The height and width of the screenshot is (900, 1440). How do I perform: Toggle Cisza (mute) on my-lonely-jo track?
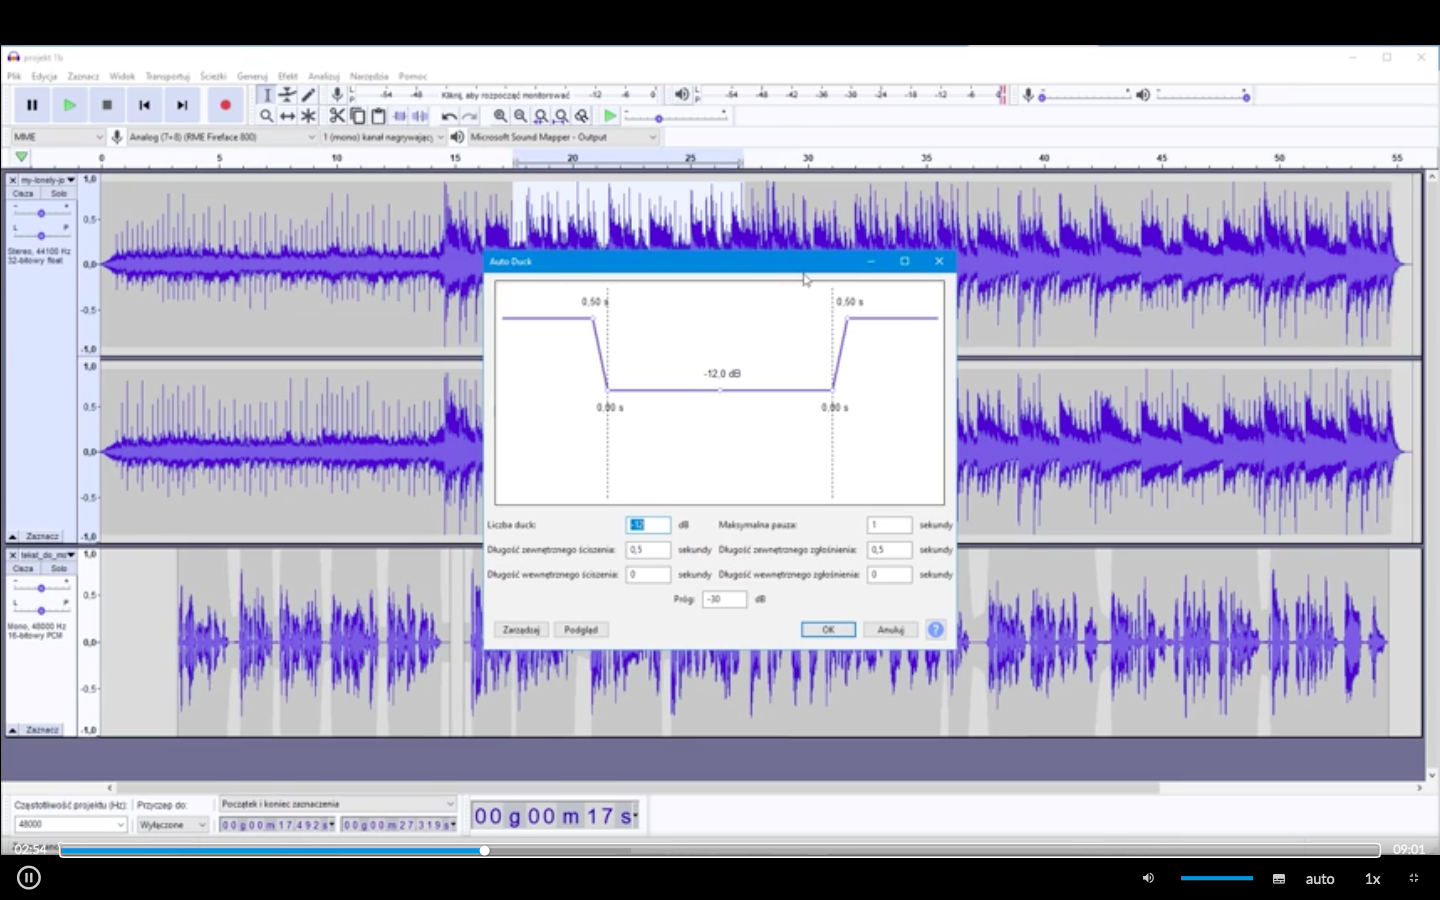(x=23, y=193)
